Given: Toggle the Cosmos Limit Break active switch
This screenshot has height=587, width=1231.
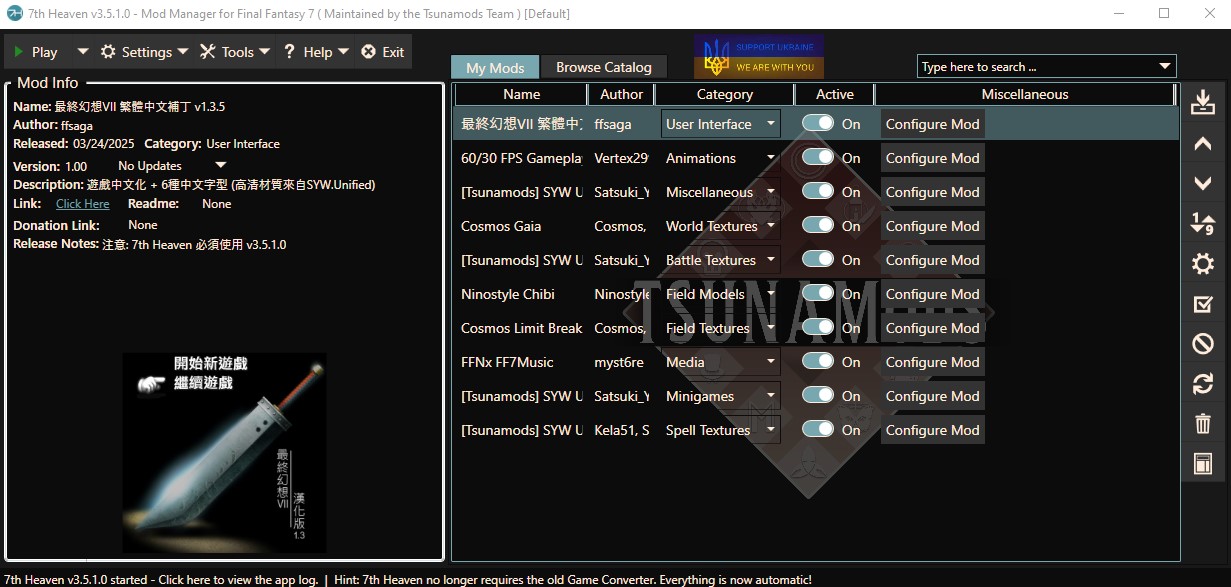Looking at the screenshot, I should point(818,328).
